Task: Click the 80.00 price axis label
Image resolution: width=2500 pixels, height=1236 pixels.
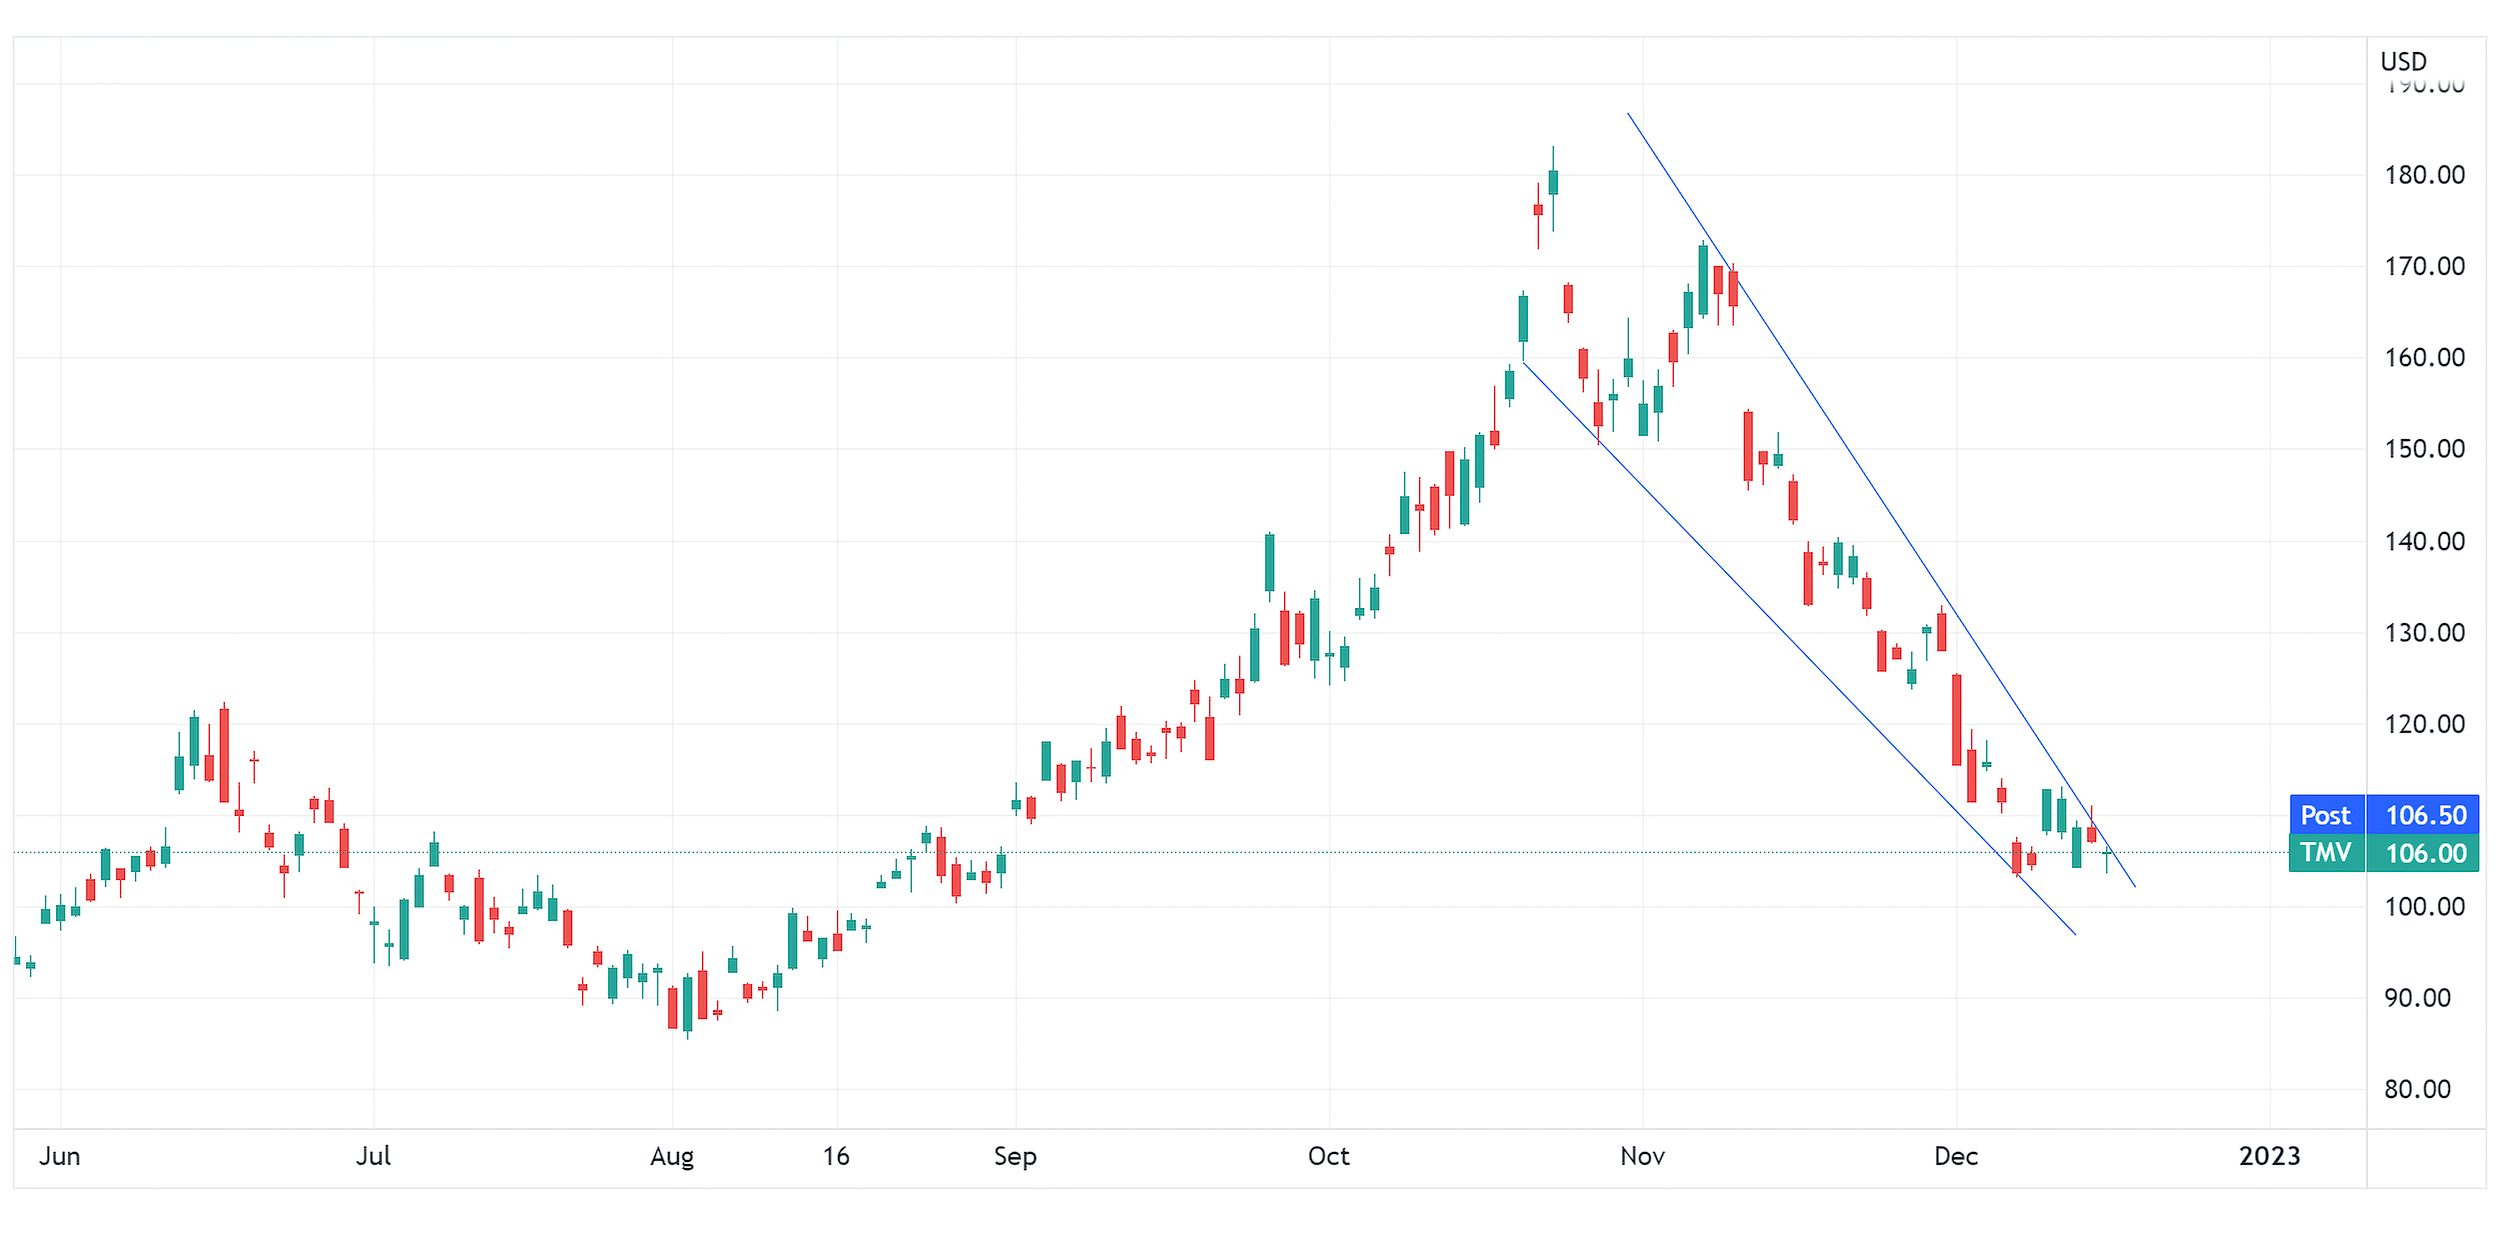Action: click(2417, 1089)
